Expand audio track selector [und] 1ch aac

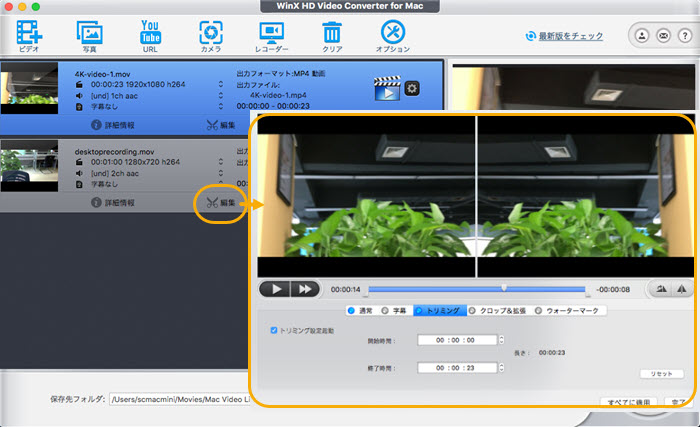click(x=221, y=96)
